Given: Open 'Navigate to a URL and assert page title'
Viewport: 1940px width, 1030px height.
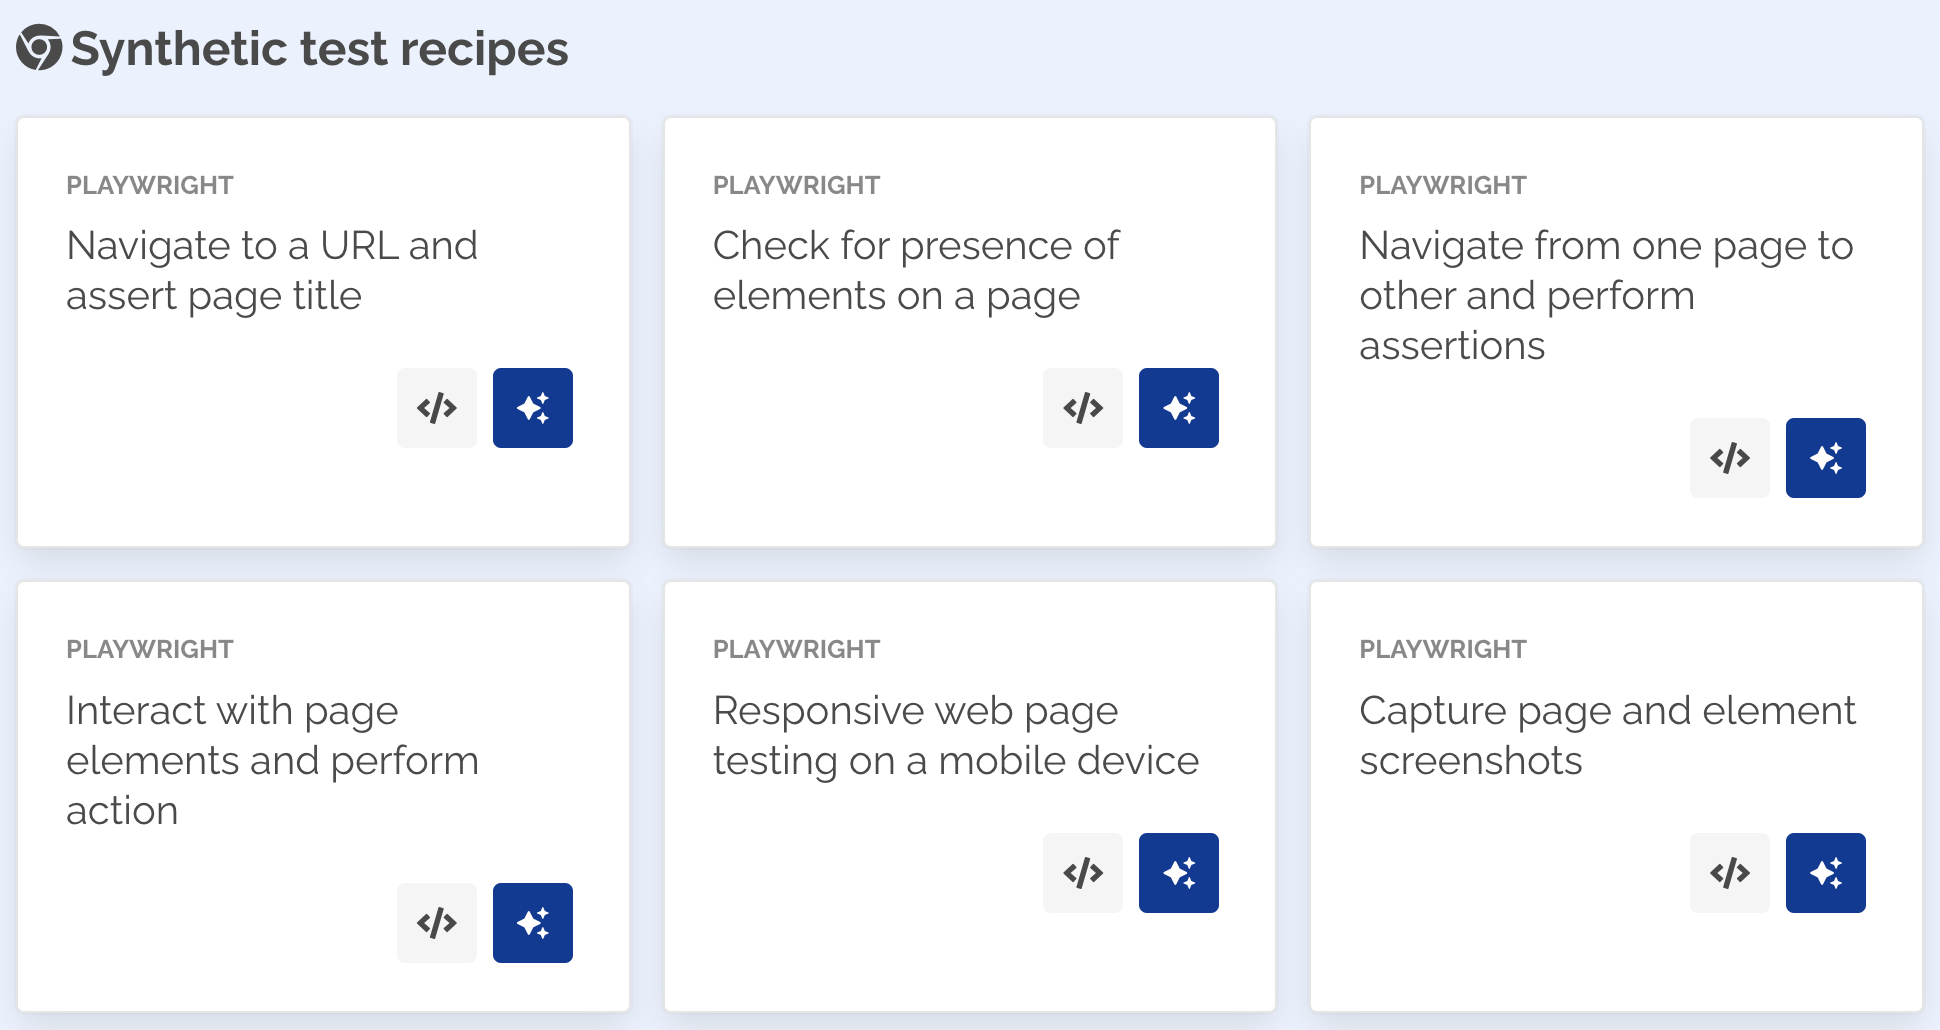Looking at the screenshot, I should [x=271, y=270].
